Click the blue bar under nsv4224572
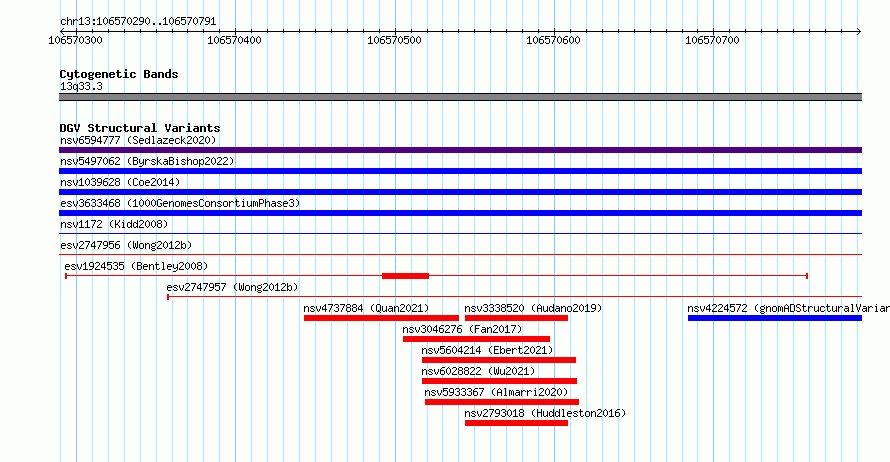Image resolution: width=890 pixels, height=462 pixels. pos(775,318)
